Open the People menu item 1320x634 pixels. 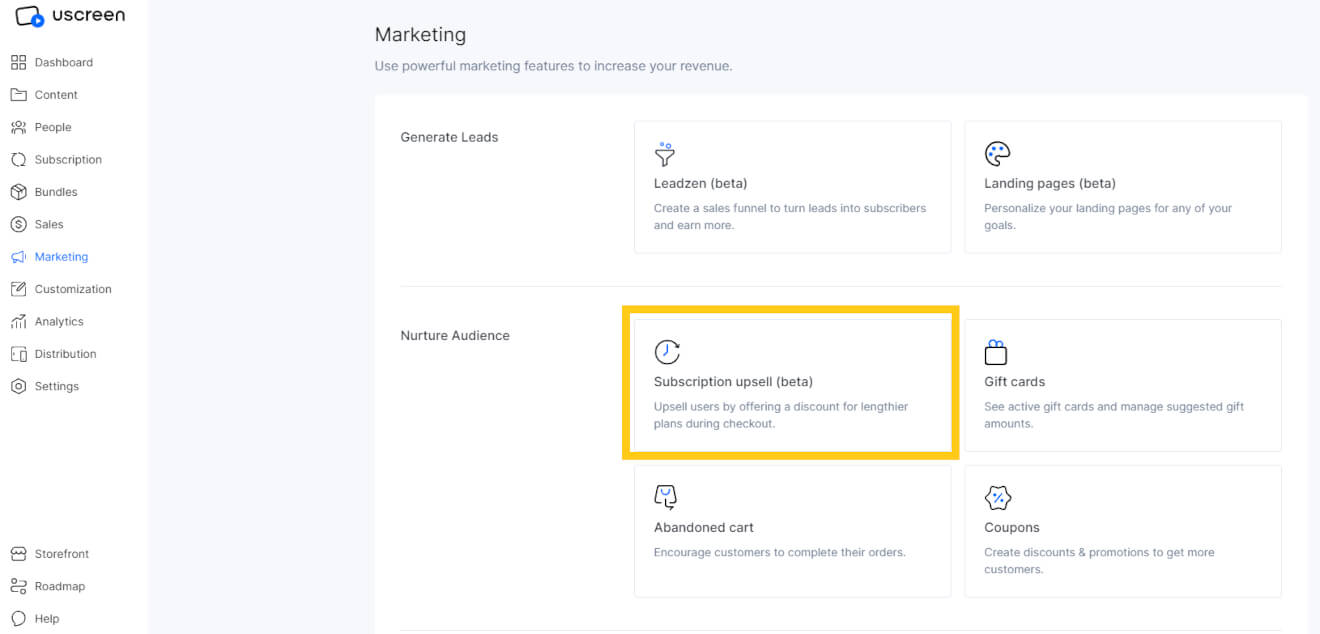click(53, 127)
